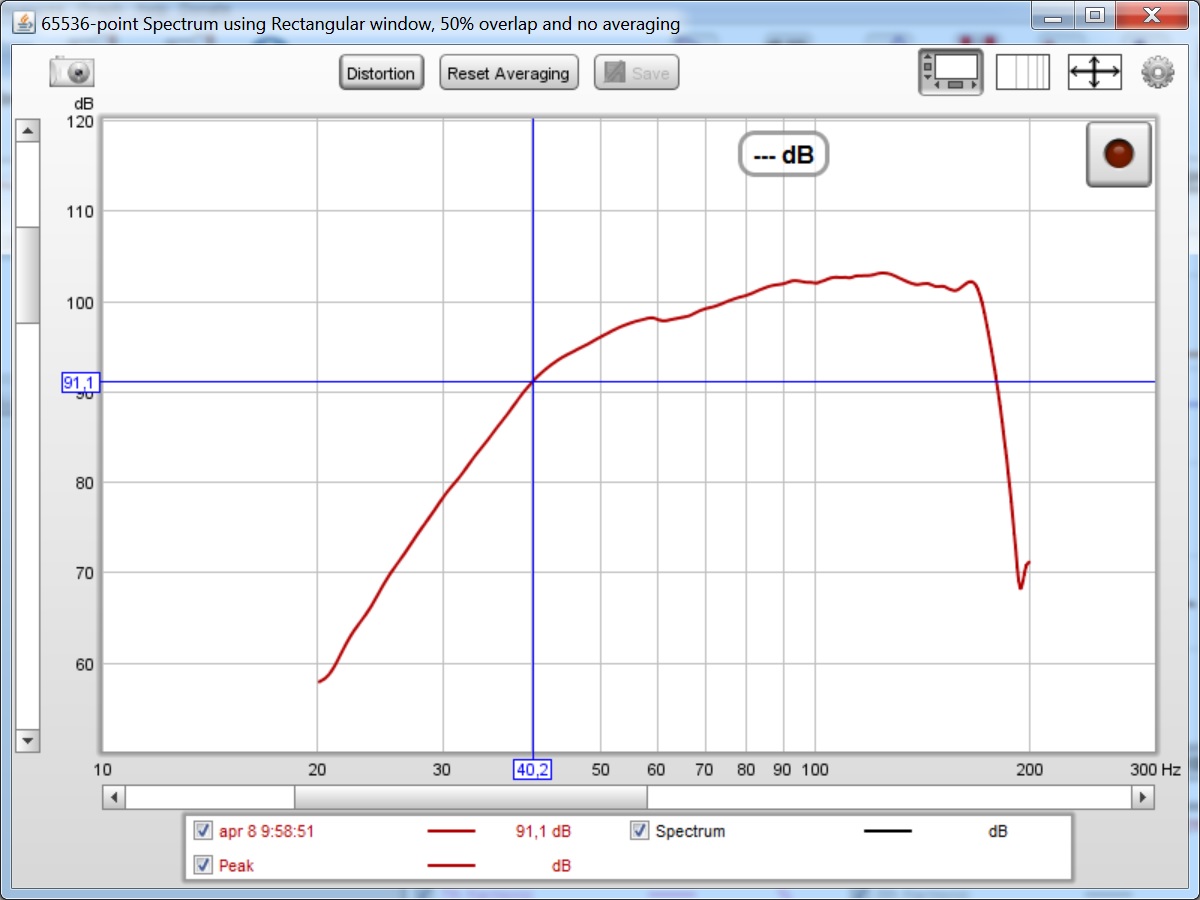Click the vertical scrollbar up arrow
1200x900 pixels.
coord(28,131)
